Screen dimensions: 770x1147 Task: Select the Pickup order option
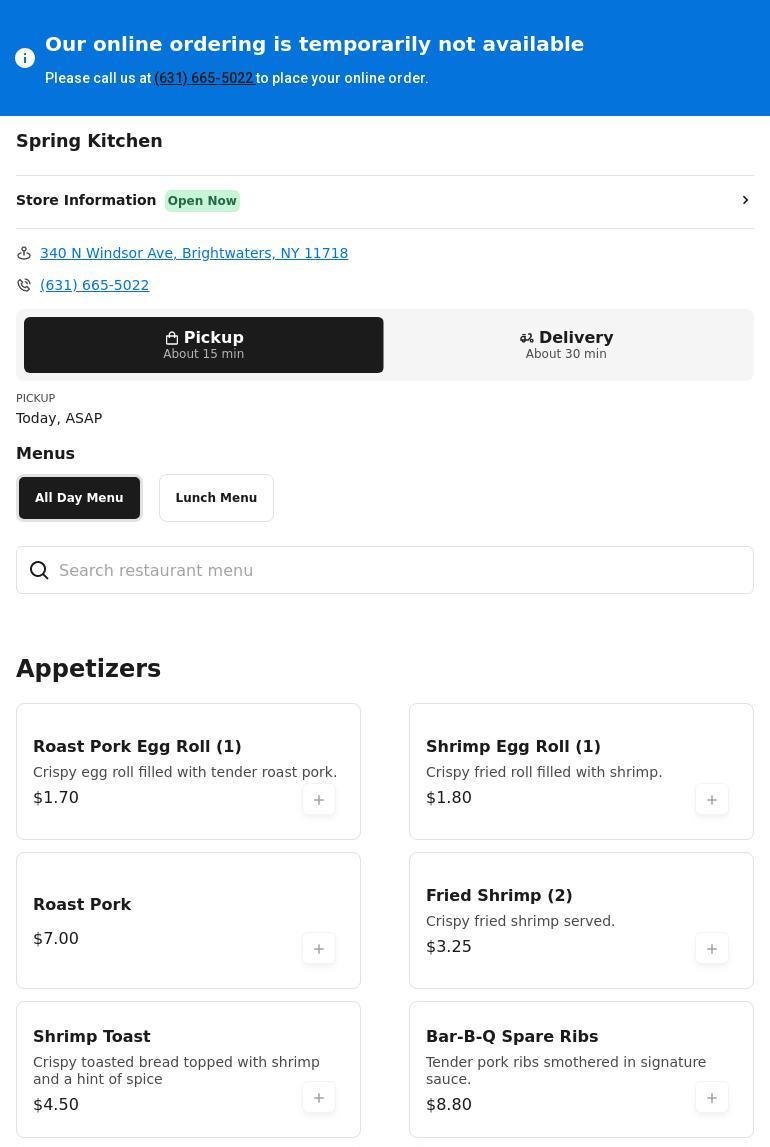point(204,345)
